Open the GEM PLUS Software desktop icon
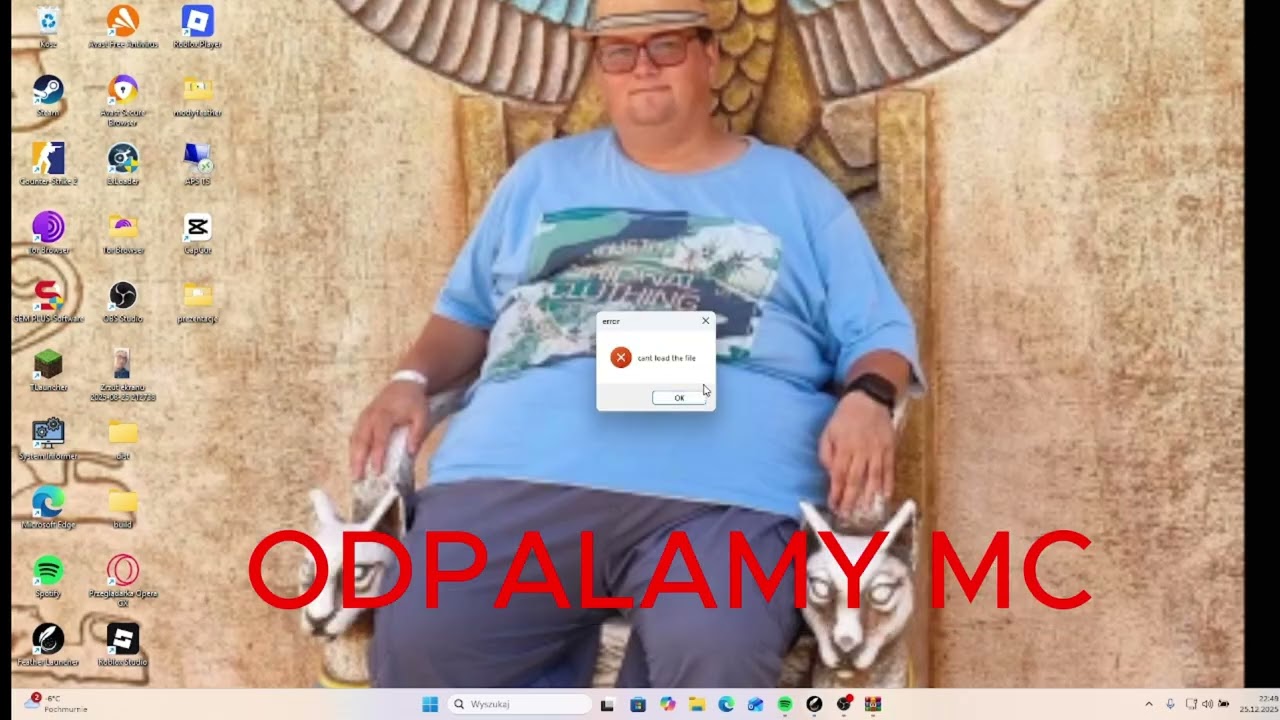 [x=48, y=301]
